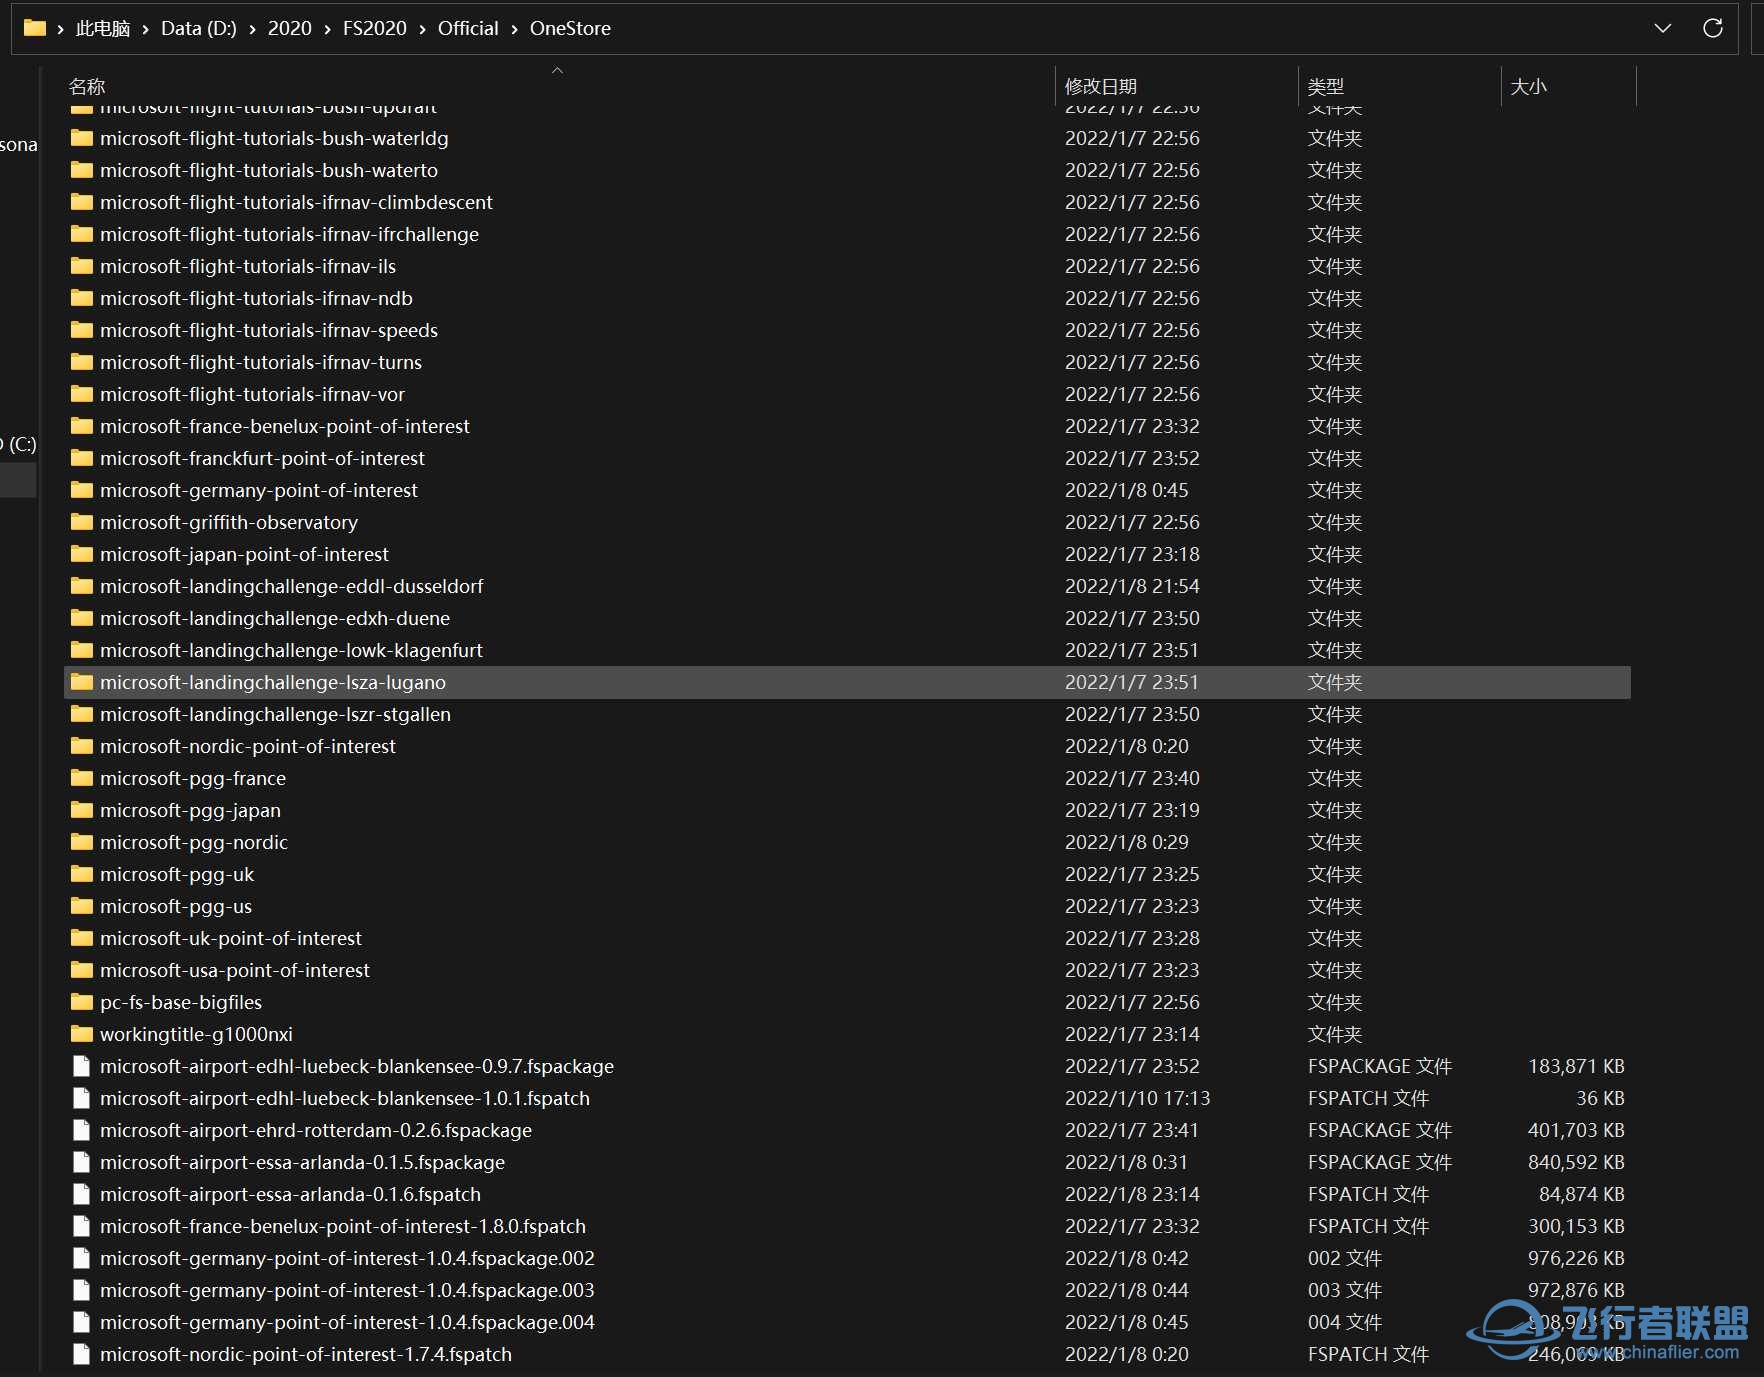This screenshot has height=1377, width=1764.
Task: Click folder icon of microsoft-flight-tutorials-ifrnav-ndb
Action: click(x=82, y=298)
